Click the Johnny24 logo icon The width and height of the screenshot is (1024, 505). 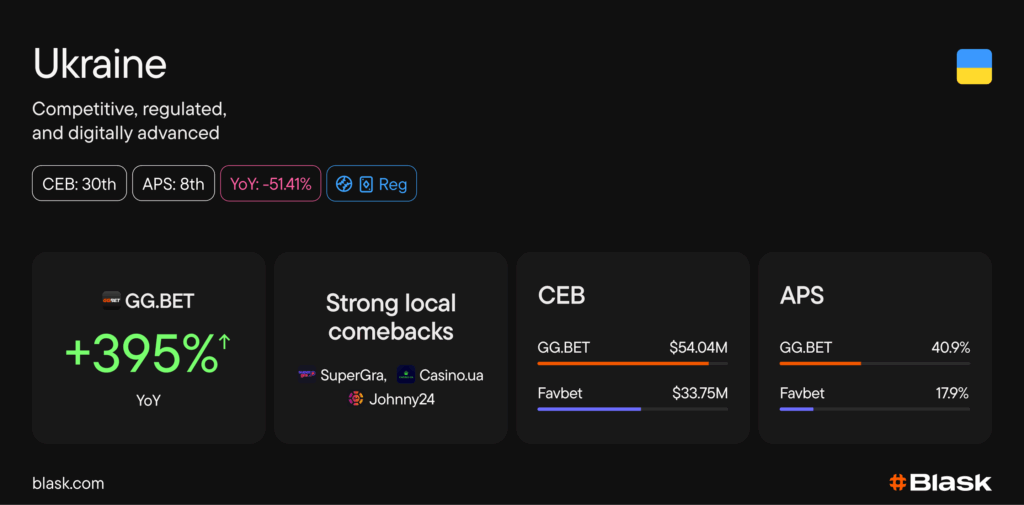tap(356, 399)
